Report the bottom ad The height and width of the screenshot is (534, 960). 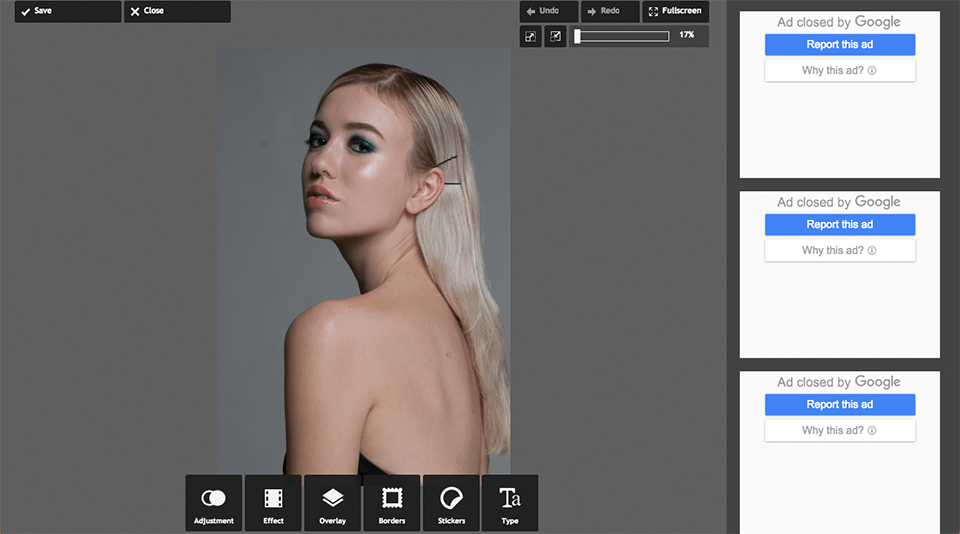point(840,405)
